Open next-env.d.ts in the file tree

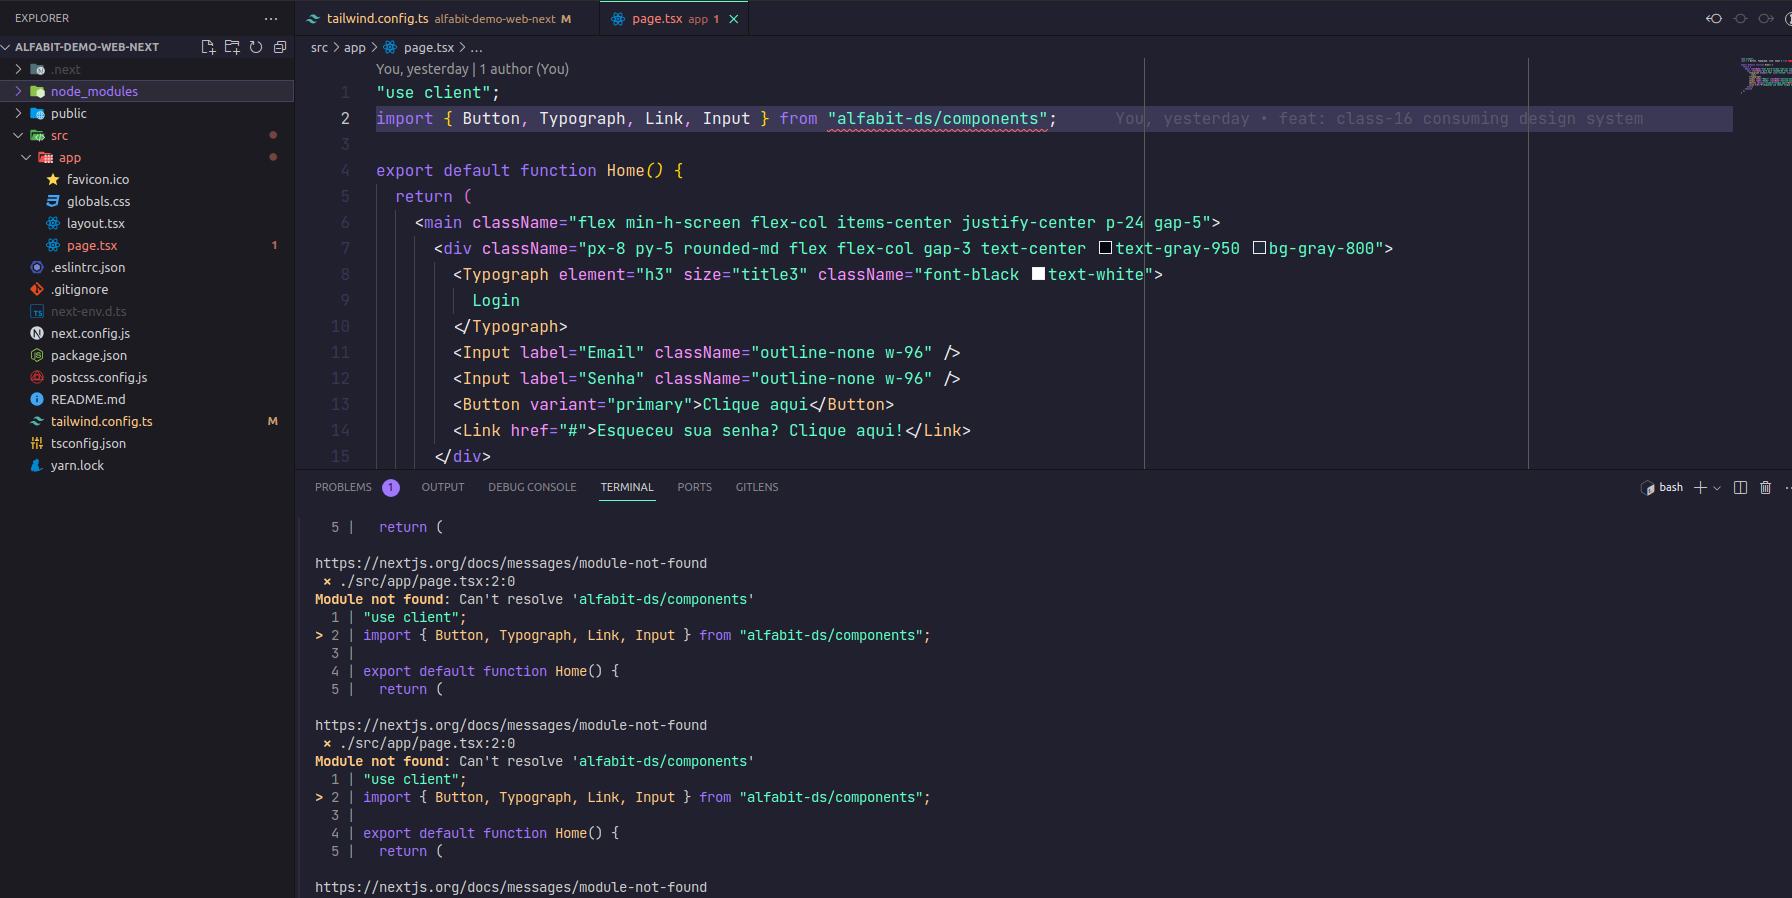point(147,311)
